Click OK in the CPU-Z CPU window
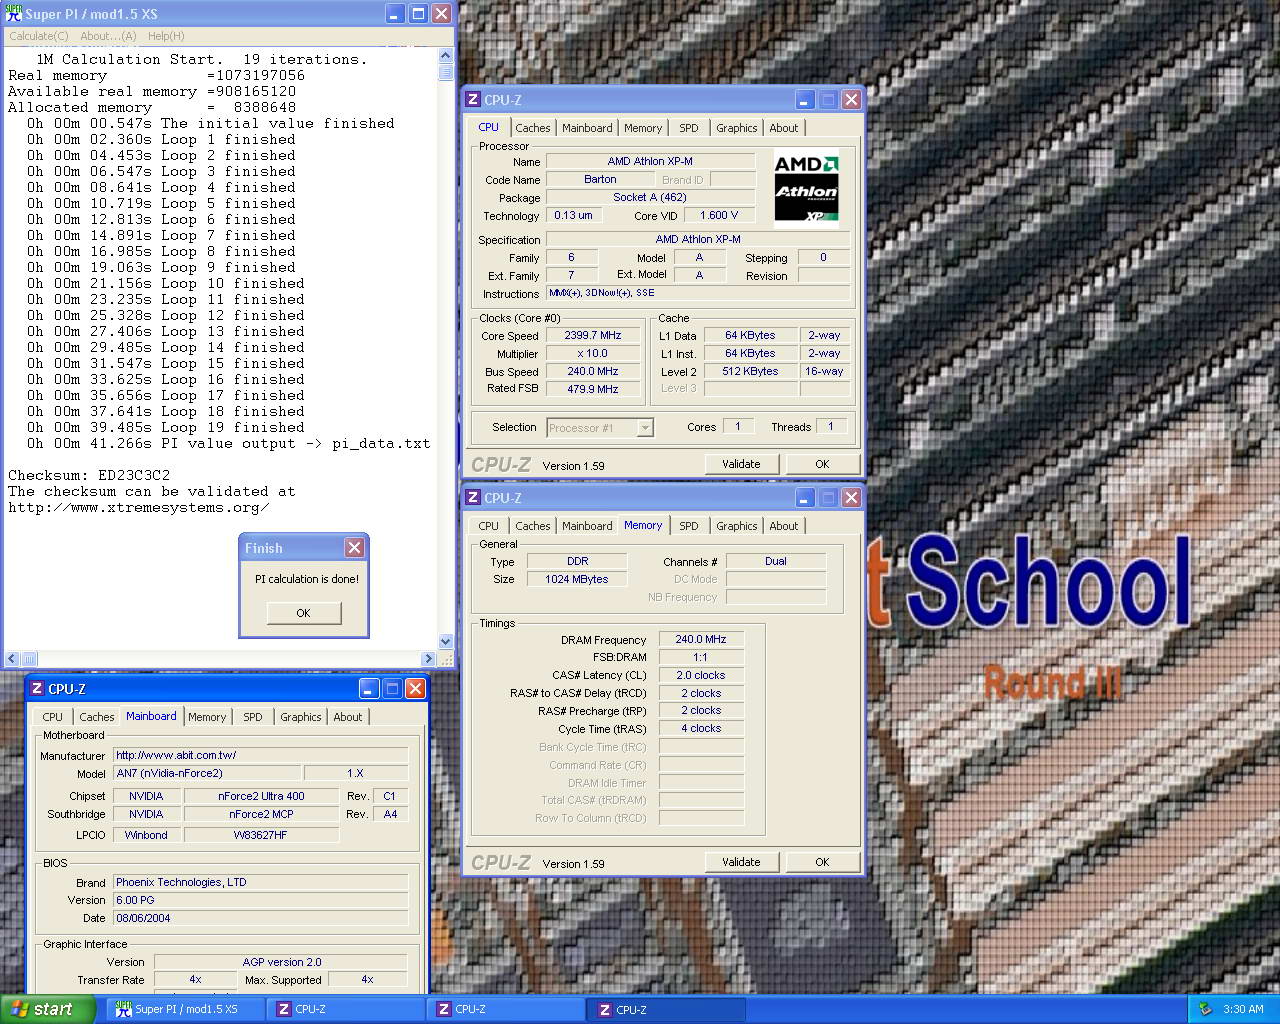 (822, 464)
